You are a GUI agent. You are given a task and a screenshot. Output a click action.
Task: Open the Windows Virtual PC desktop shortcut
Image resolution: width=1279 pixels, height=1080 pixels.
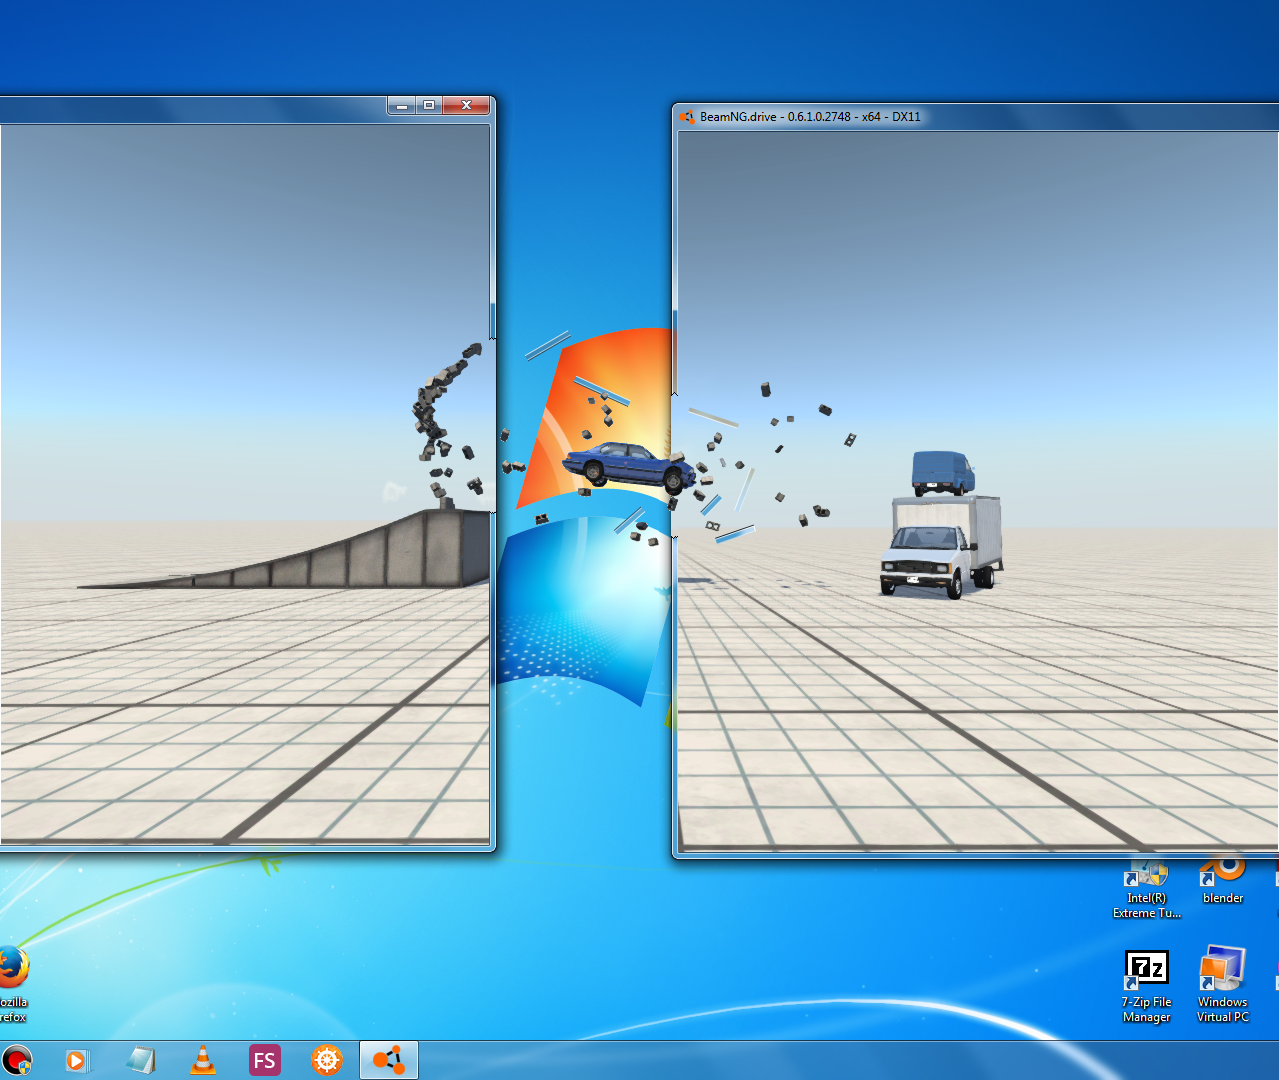(x=1222, y=985)
